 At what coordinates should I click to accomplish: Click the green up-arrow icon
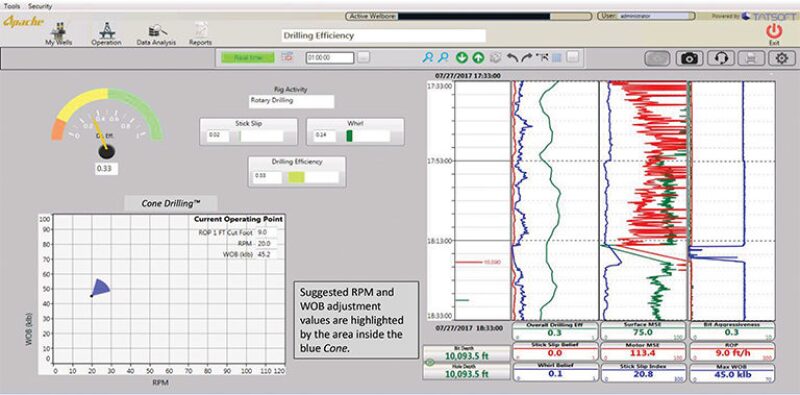pyautogui.click(x=478, y=58)
